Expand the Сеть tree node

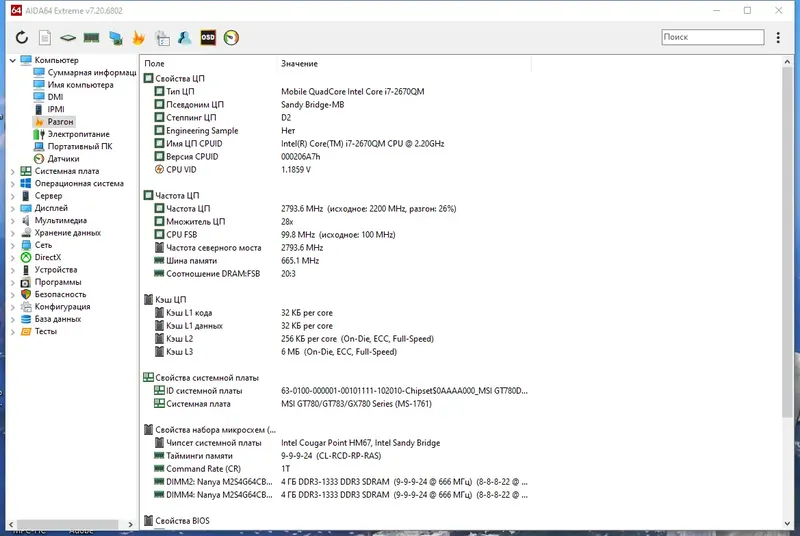12,245
